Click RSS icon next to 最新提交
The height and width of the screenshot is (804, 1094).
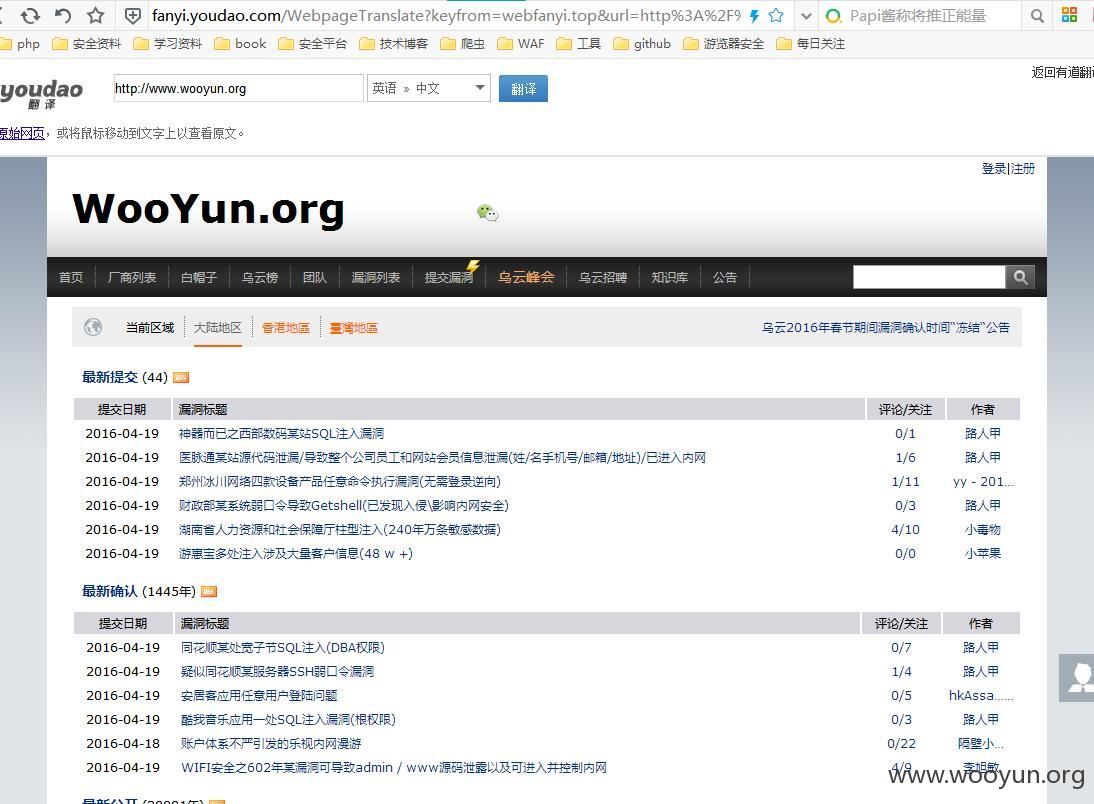181,378
